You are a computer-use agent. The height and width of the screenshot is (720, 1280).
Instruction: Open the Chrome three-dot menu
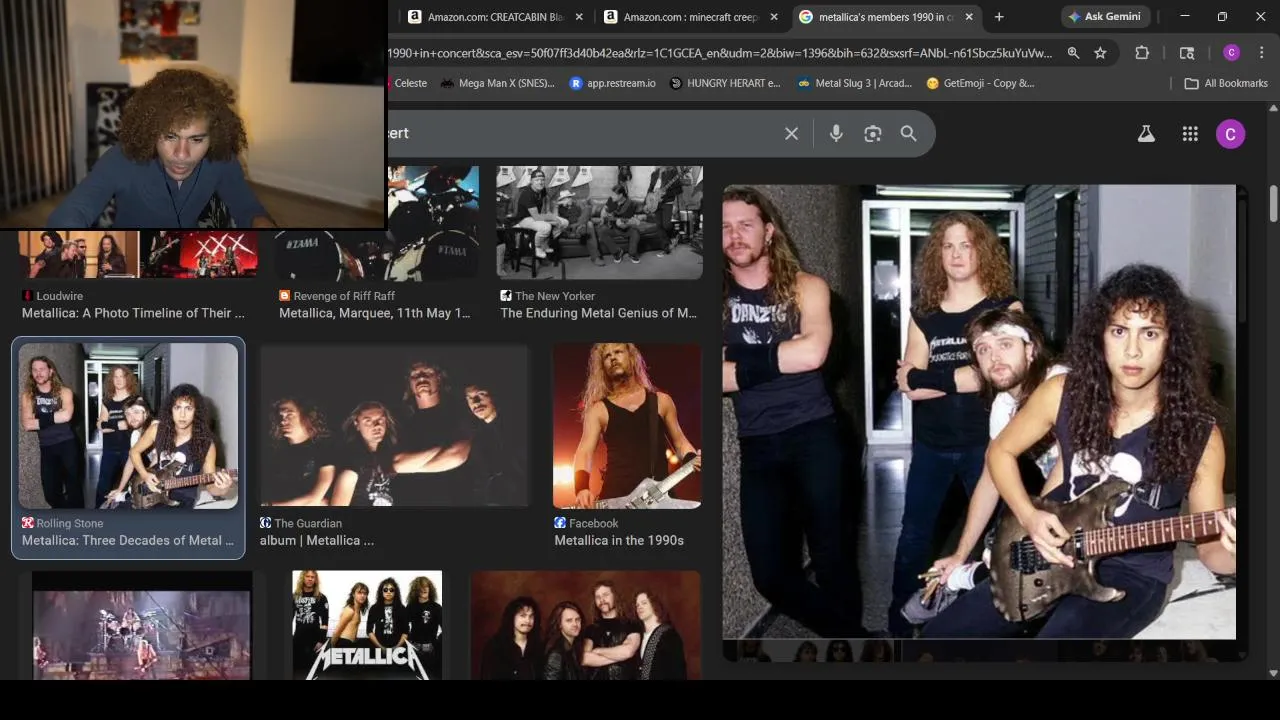pos(1262,53)
